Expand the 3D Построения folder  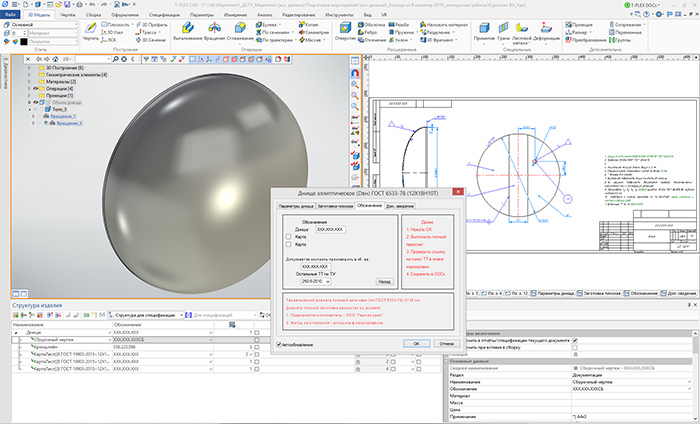[29, 68]
